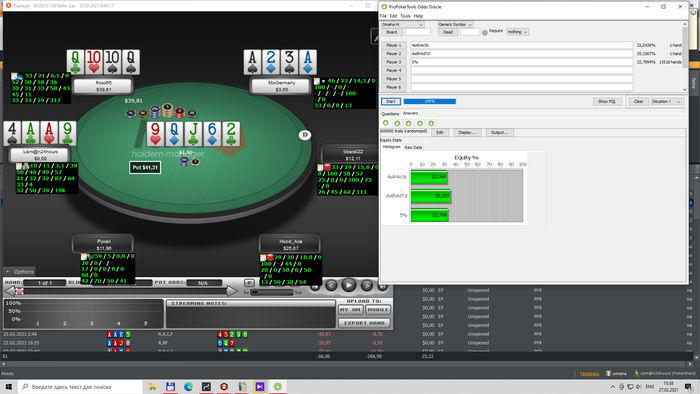Open the File menu in Odds Oracle
The image size is (700, 394).
tap(383, 16)
